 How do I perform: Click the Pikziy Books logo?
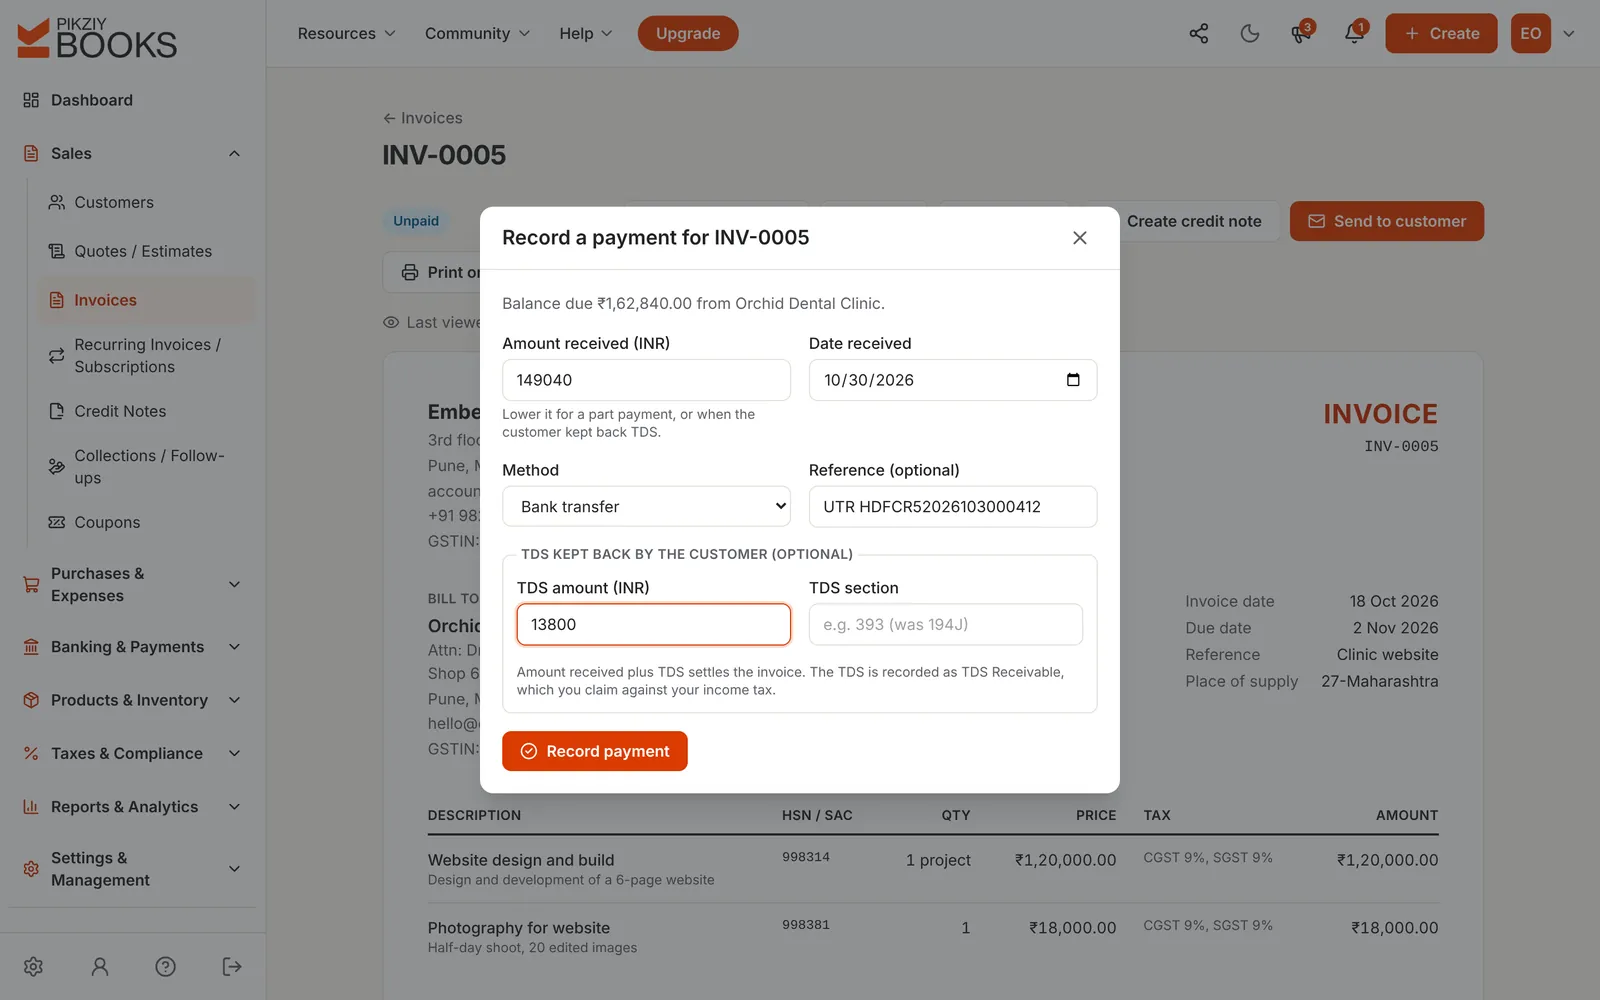tap(97, 38)
